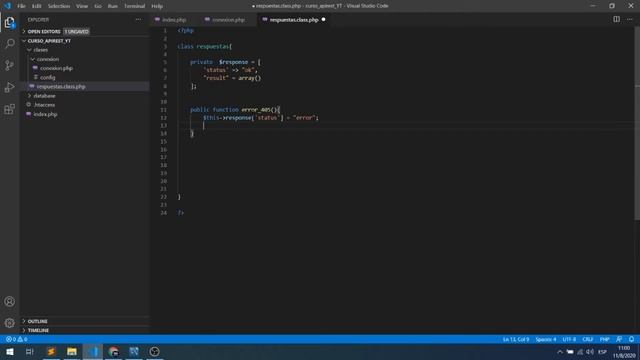640x360 pixels.
Task: Click Ln 13, Col 9 cursor position
Action: click(516, 339)
